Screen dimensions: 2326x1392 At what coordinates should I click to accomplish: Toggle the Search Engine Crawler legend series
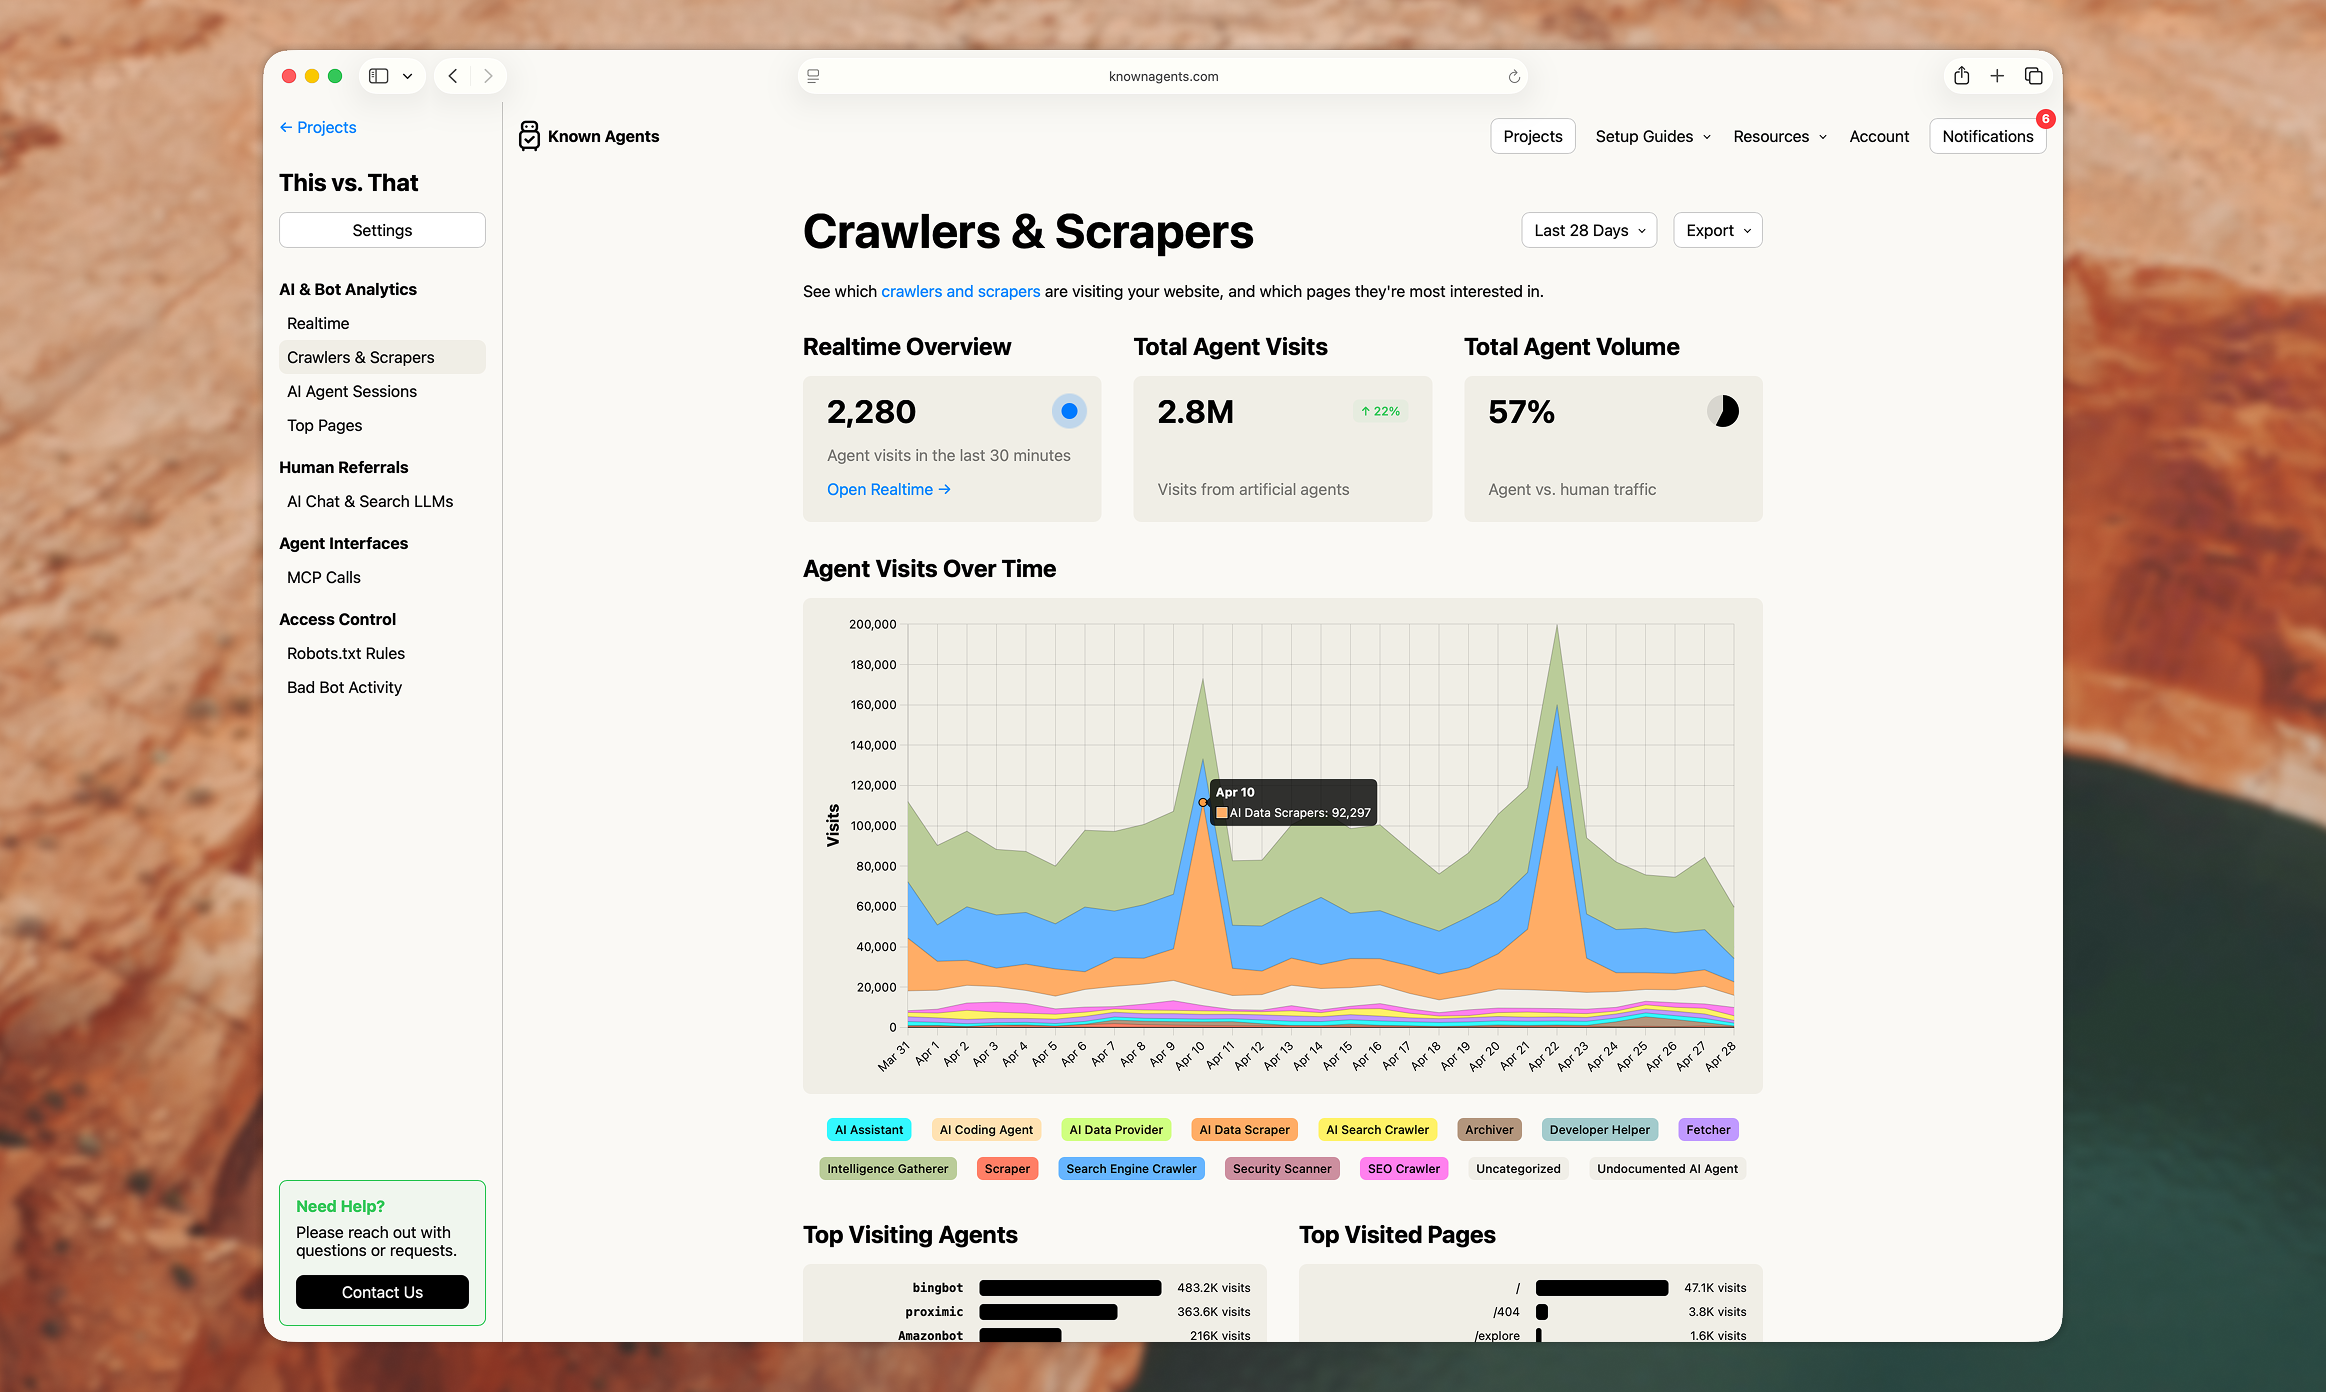[1131, 1169]
